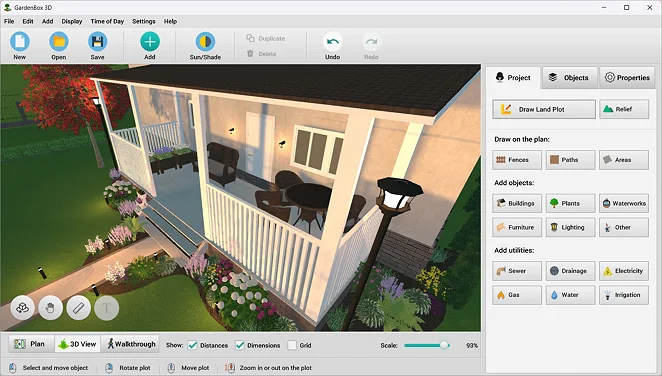Open the Settings menu
The image size is (662, 376).
pos(144,21)
